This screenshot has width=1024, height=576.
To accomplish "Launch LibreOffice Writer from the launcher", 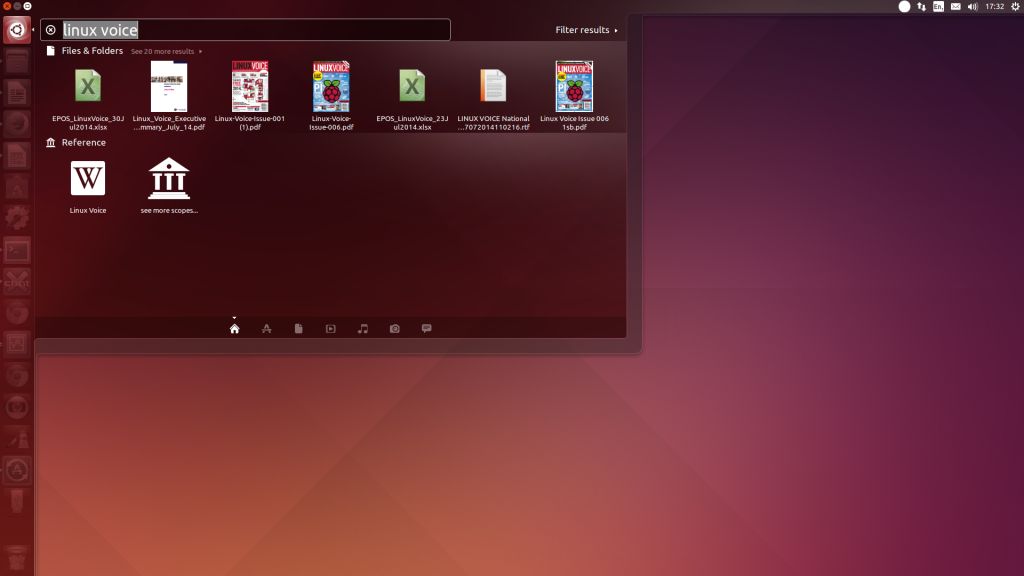I will tap(17, 93).
